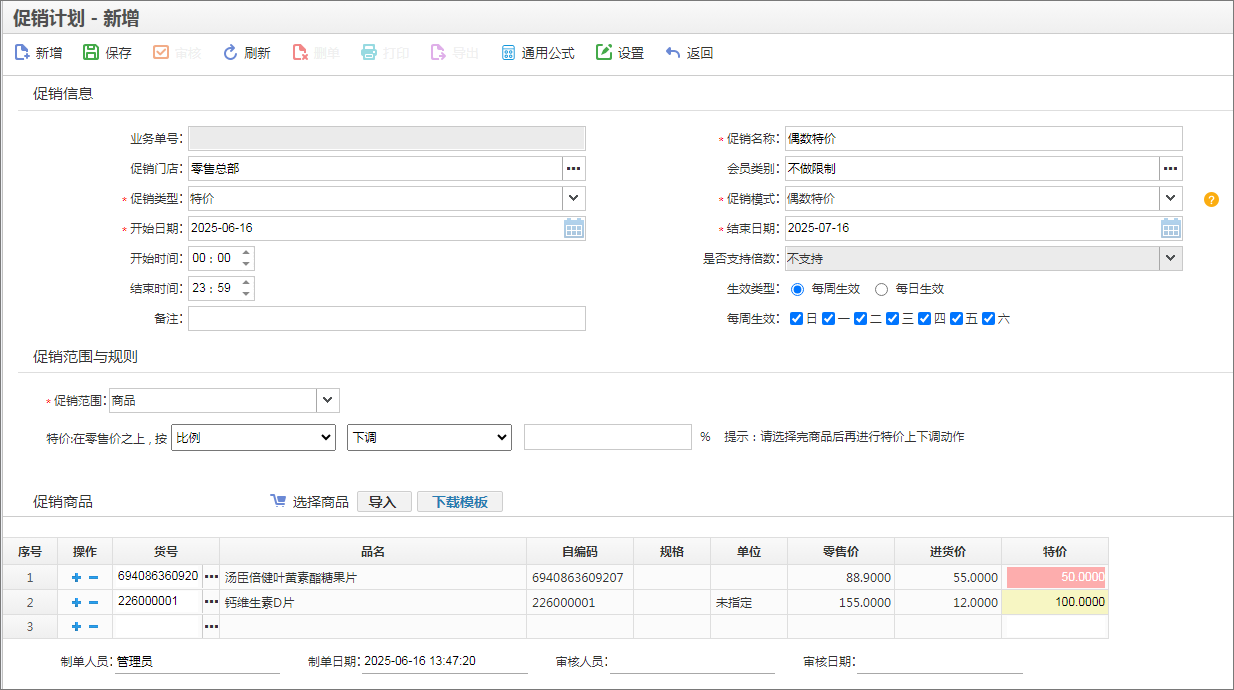1234x690 pixels.
Task: Click the orange help question mark
Action: tap(1211, 199)
